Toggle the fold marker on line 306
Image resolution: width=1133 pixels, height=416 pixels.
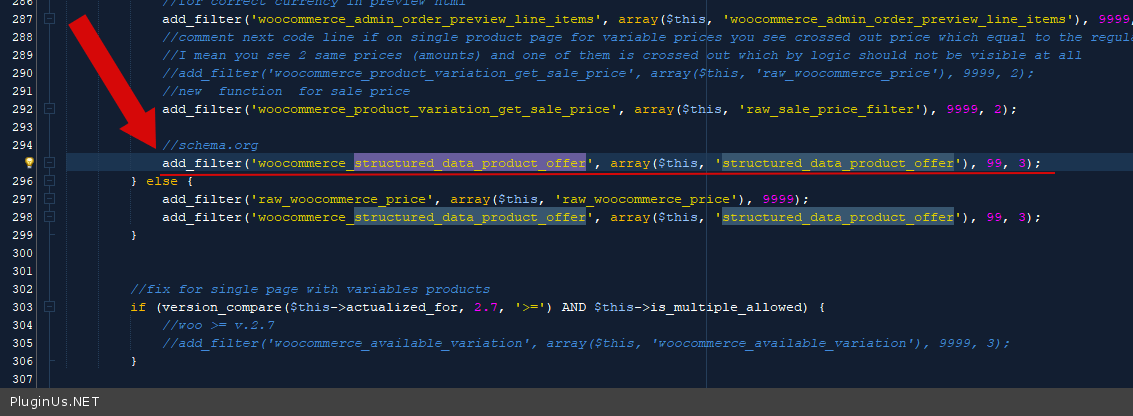coord(50,361)
